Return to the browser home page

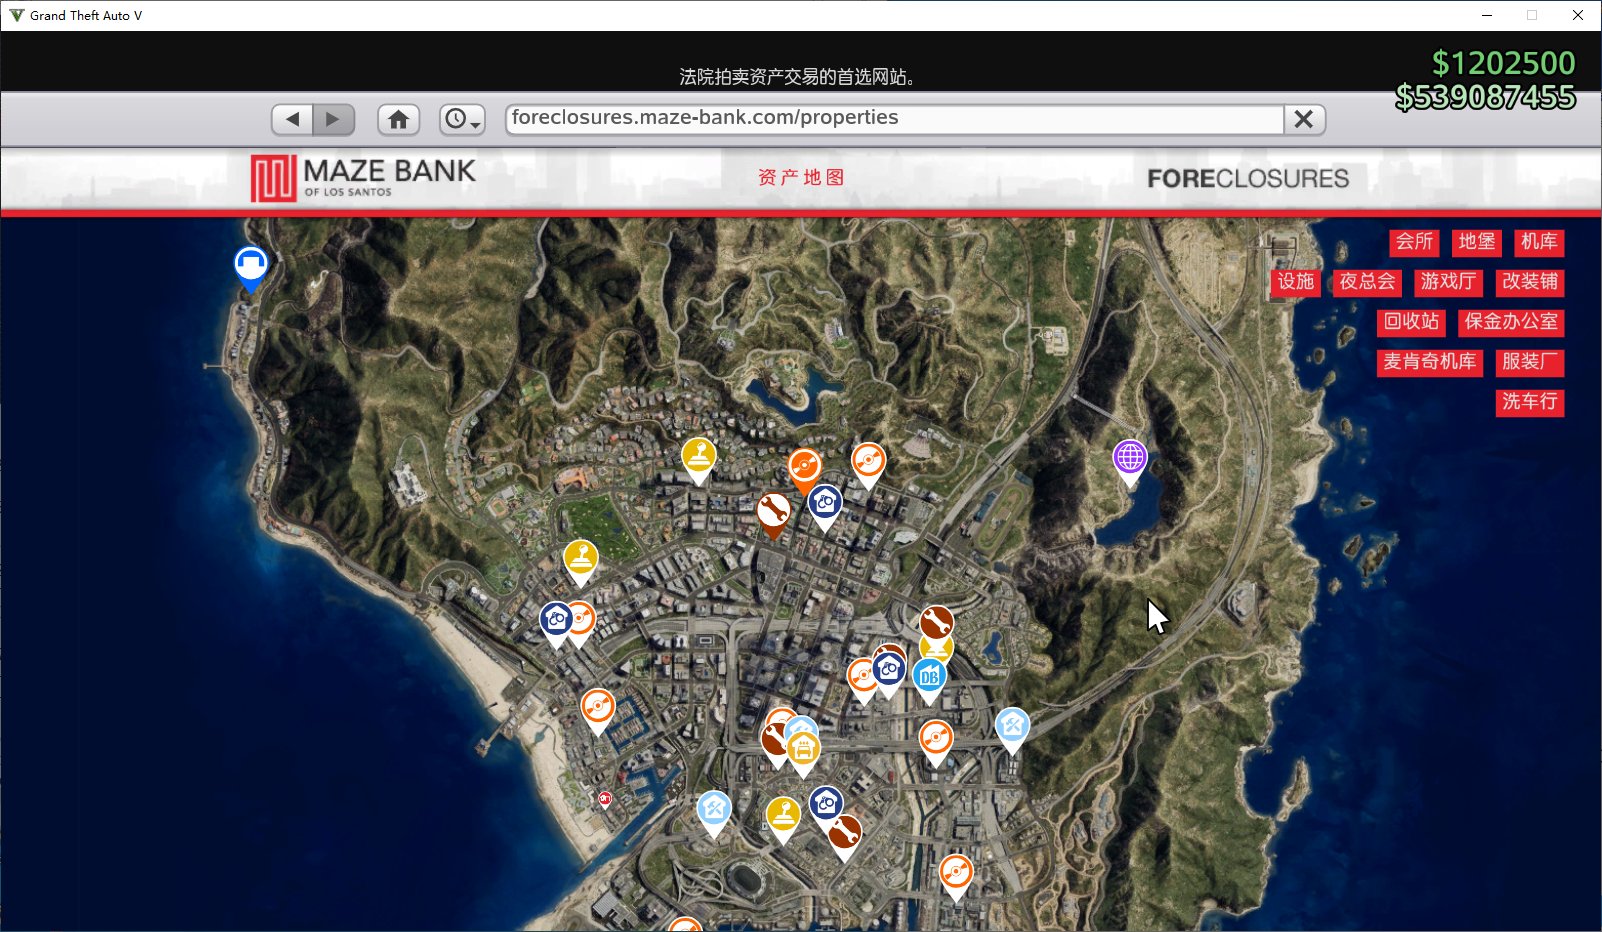[398, 119]
